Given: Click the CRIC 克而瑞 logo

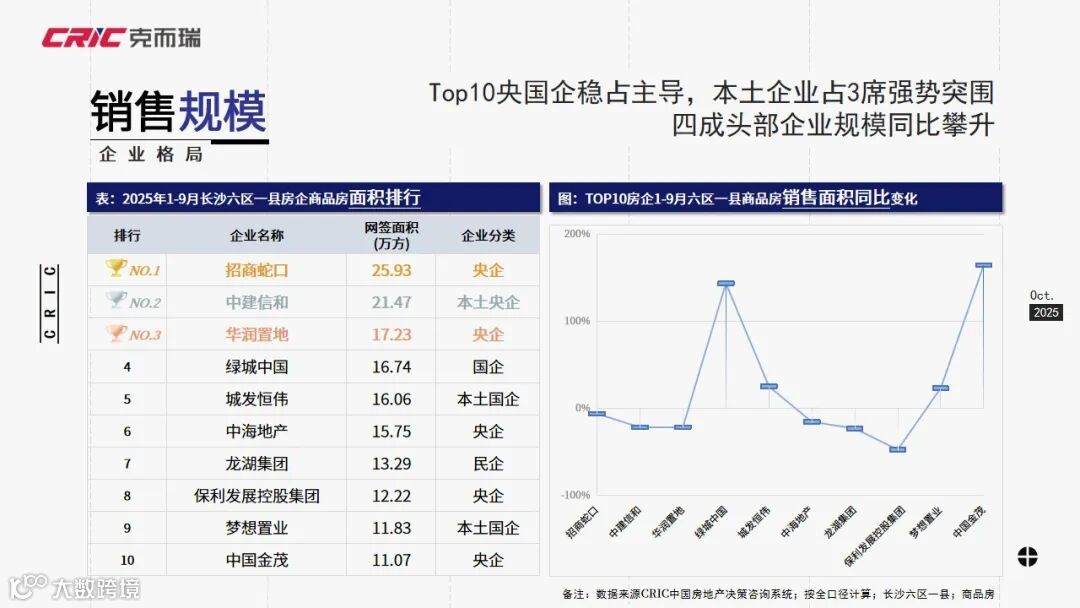Looking at the screenshot, I should tap(121, 37).
